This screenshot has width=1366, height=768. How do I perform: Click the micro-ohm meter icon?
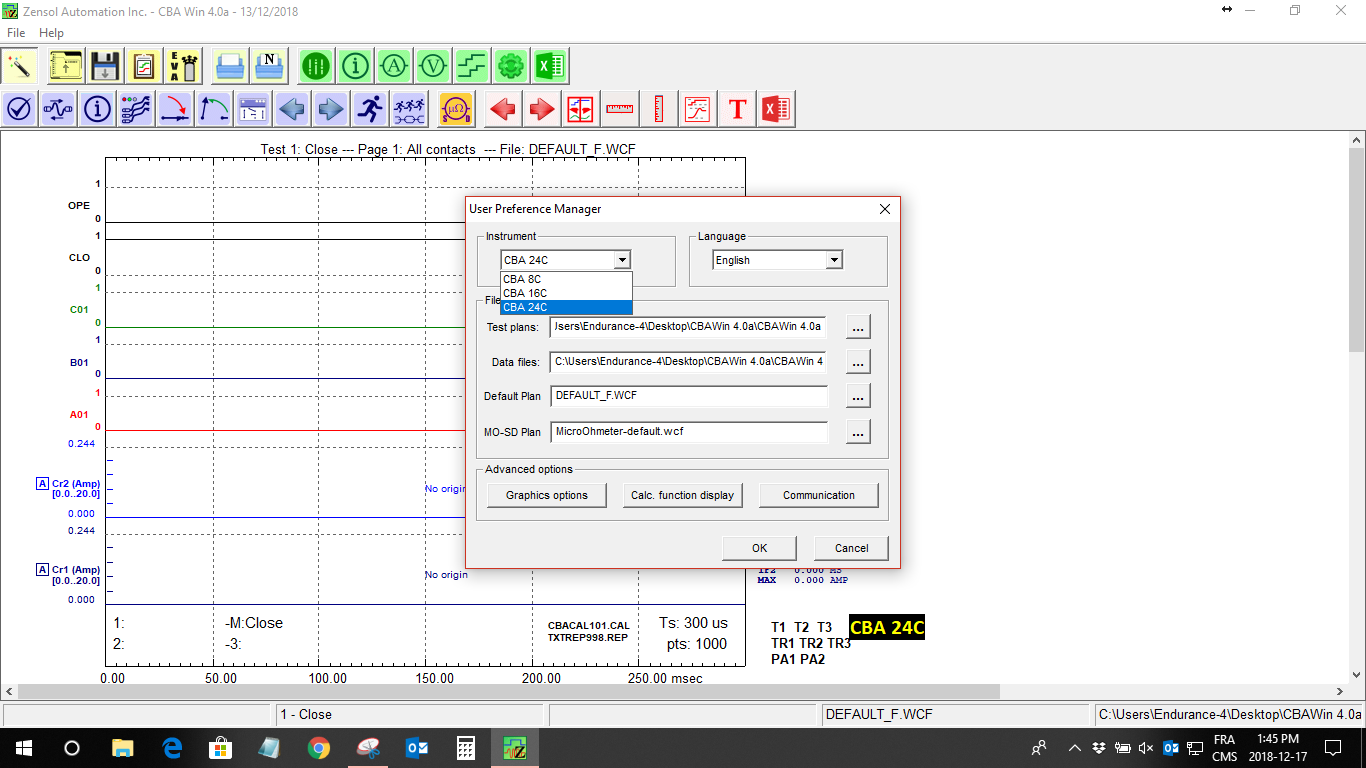pyautogui.click(x=455, y=109)
